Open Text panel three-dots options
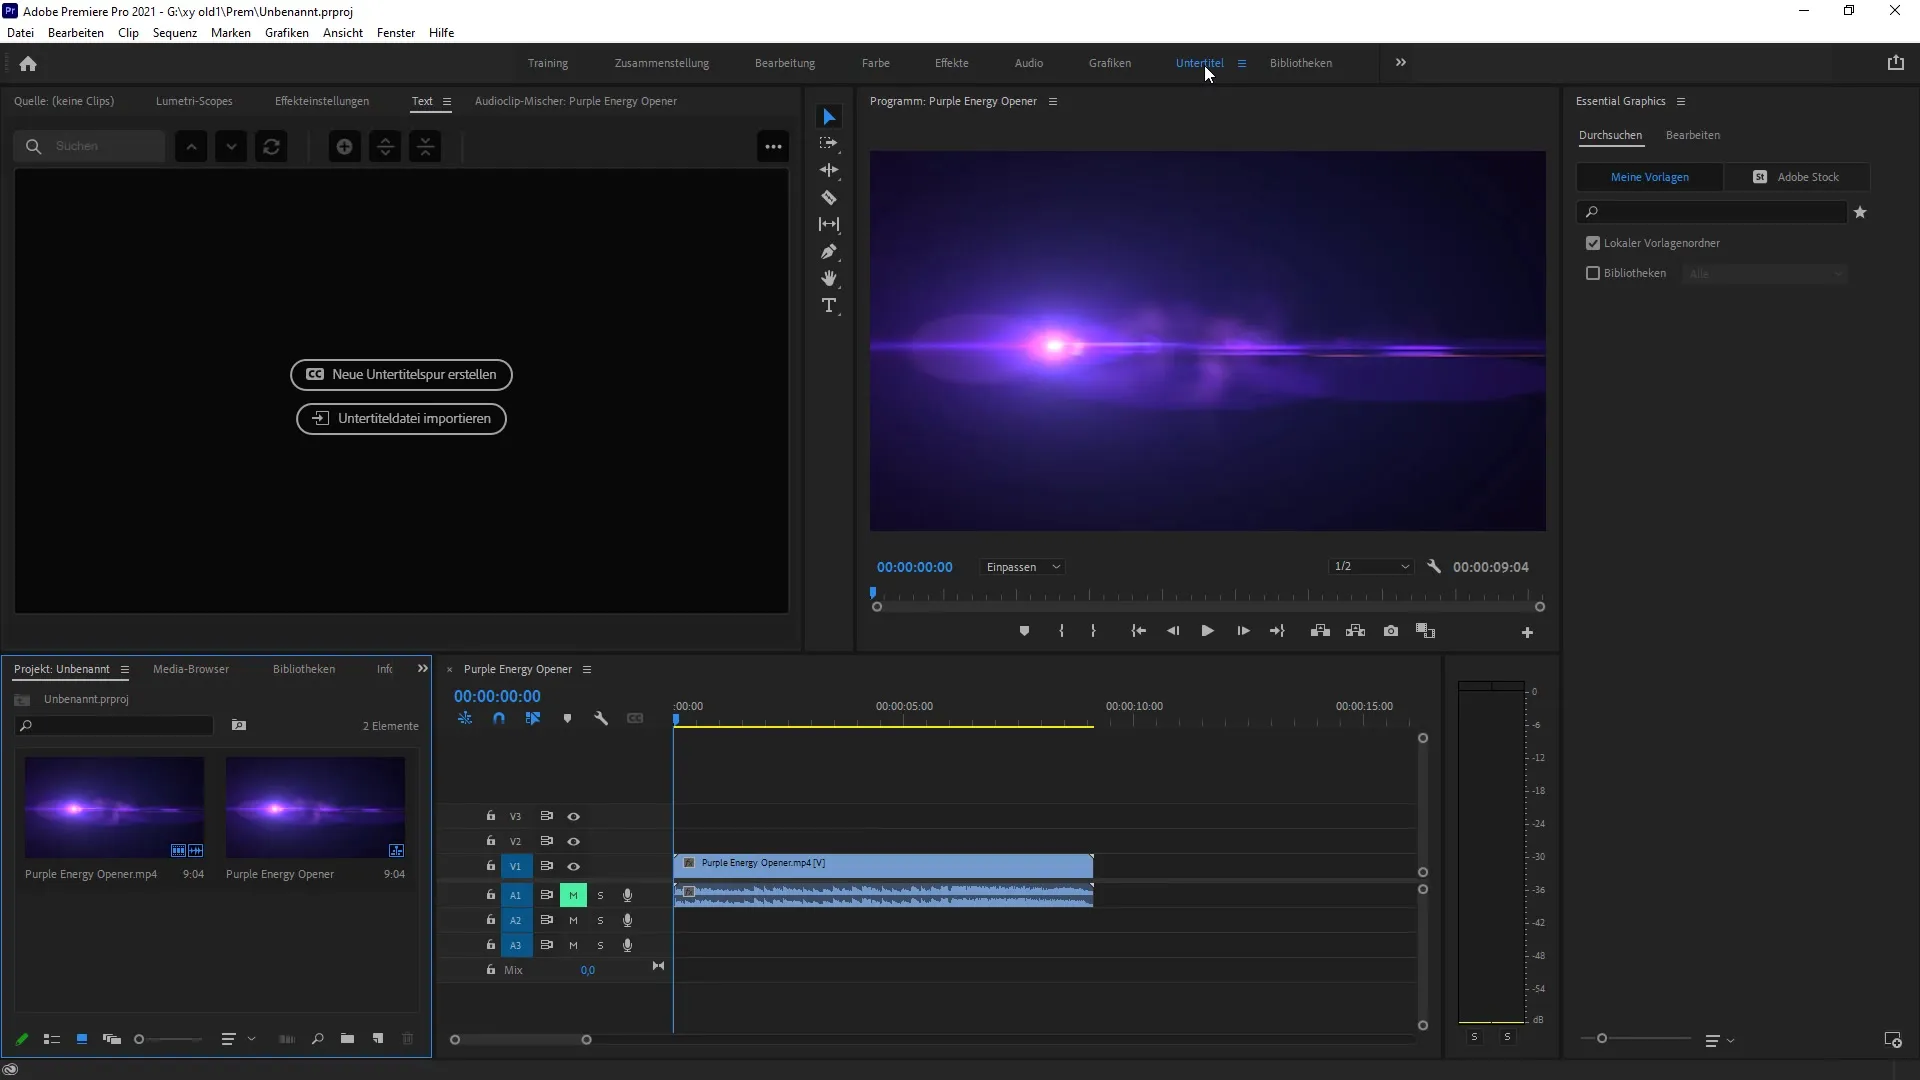1920x1080 pixels. point(773,147)
